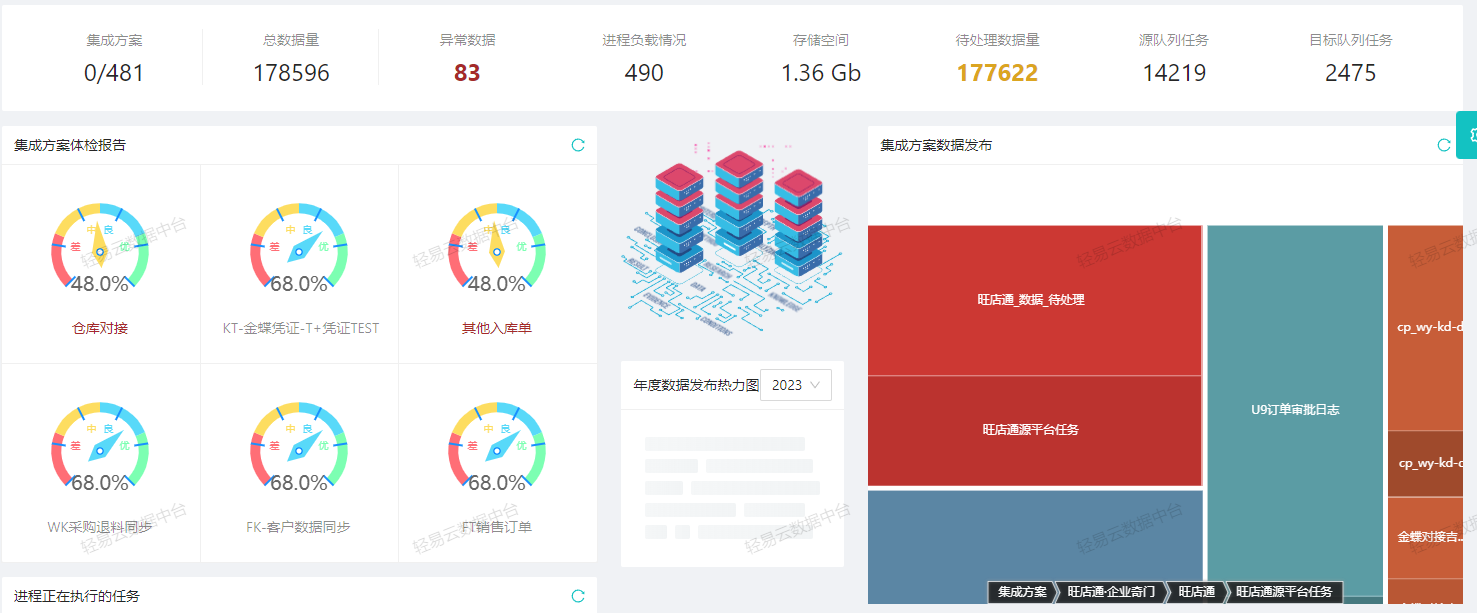The height and width of the screenshot is (613, 1477).
Task: Click the 总数据量 value 178596
Action: [x=291, y=73]
